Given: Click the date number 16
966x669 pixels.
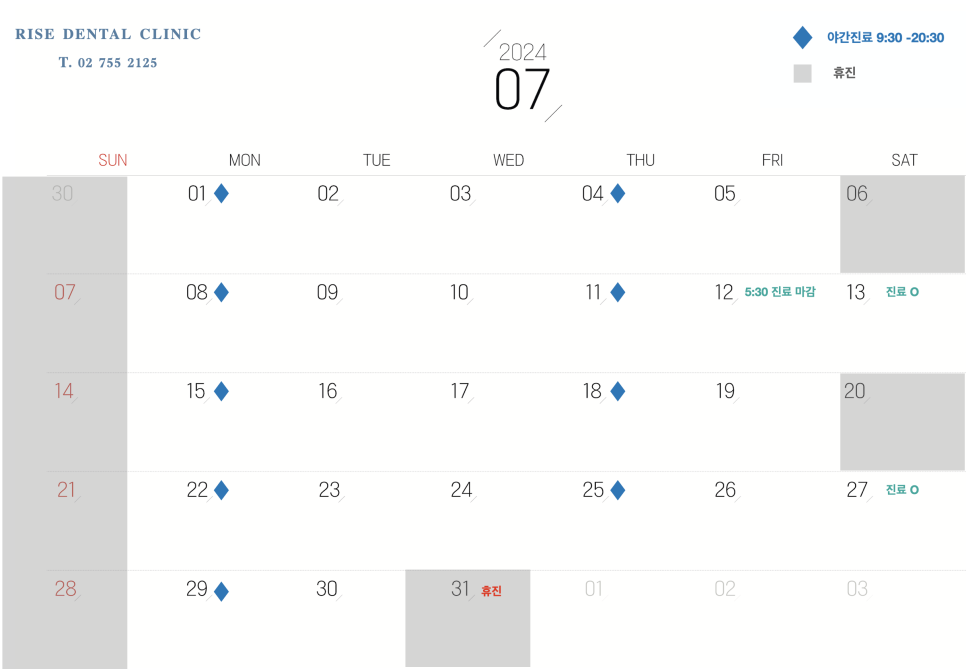Looking at the screenshot, I should [328, 391].
